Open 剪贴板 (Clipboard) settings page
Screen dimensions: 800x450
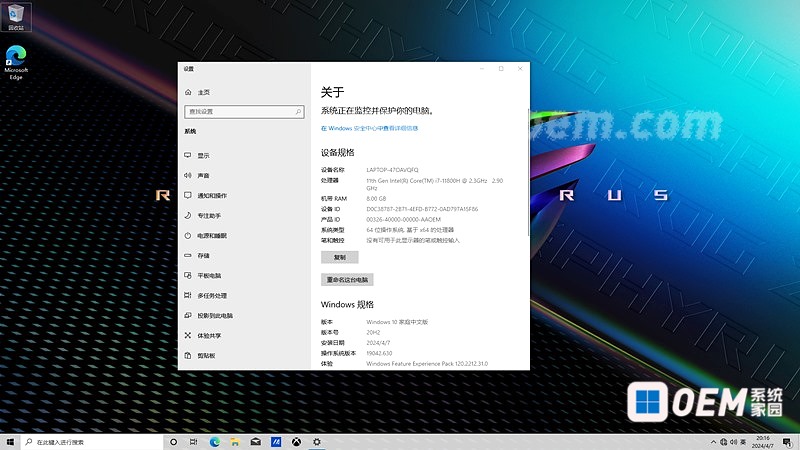pos(206,356)
